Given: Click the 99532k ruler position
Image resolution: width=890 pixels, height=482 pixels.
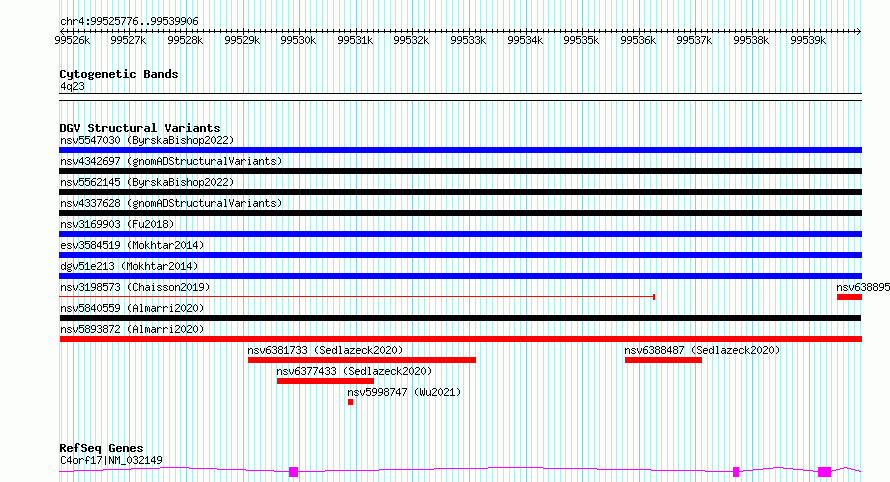Looking at the screenshot, I should click(411, 40).
